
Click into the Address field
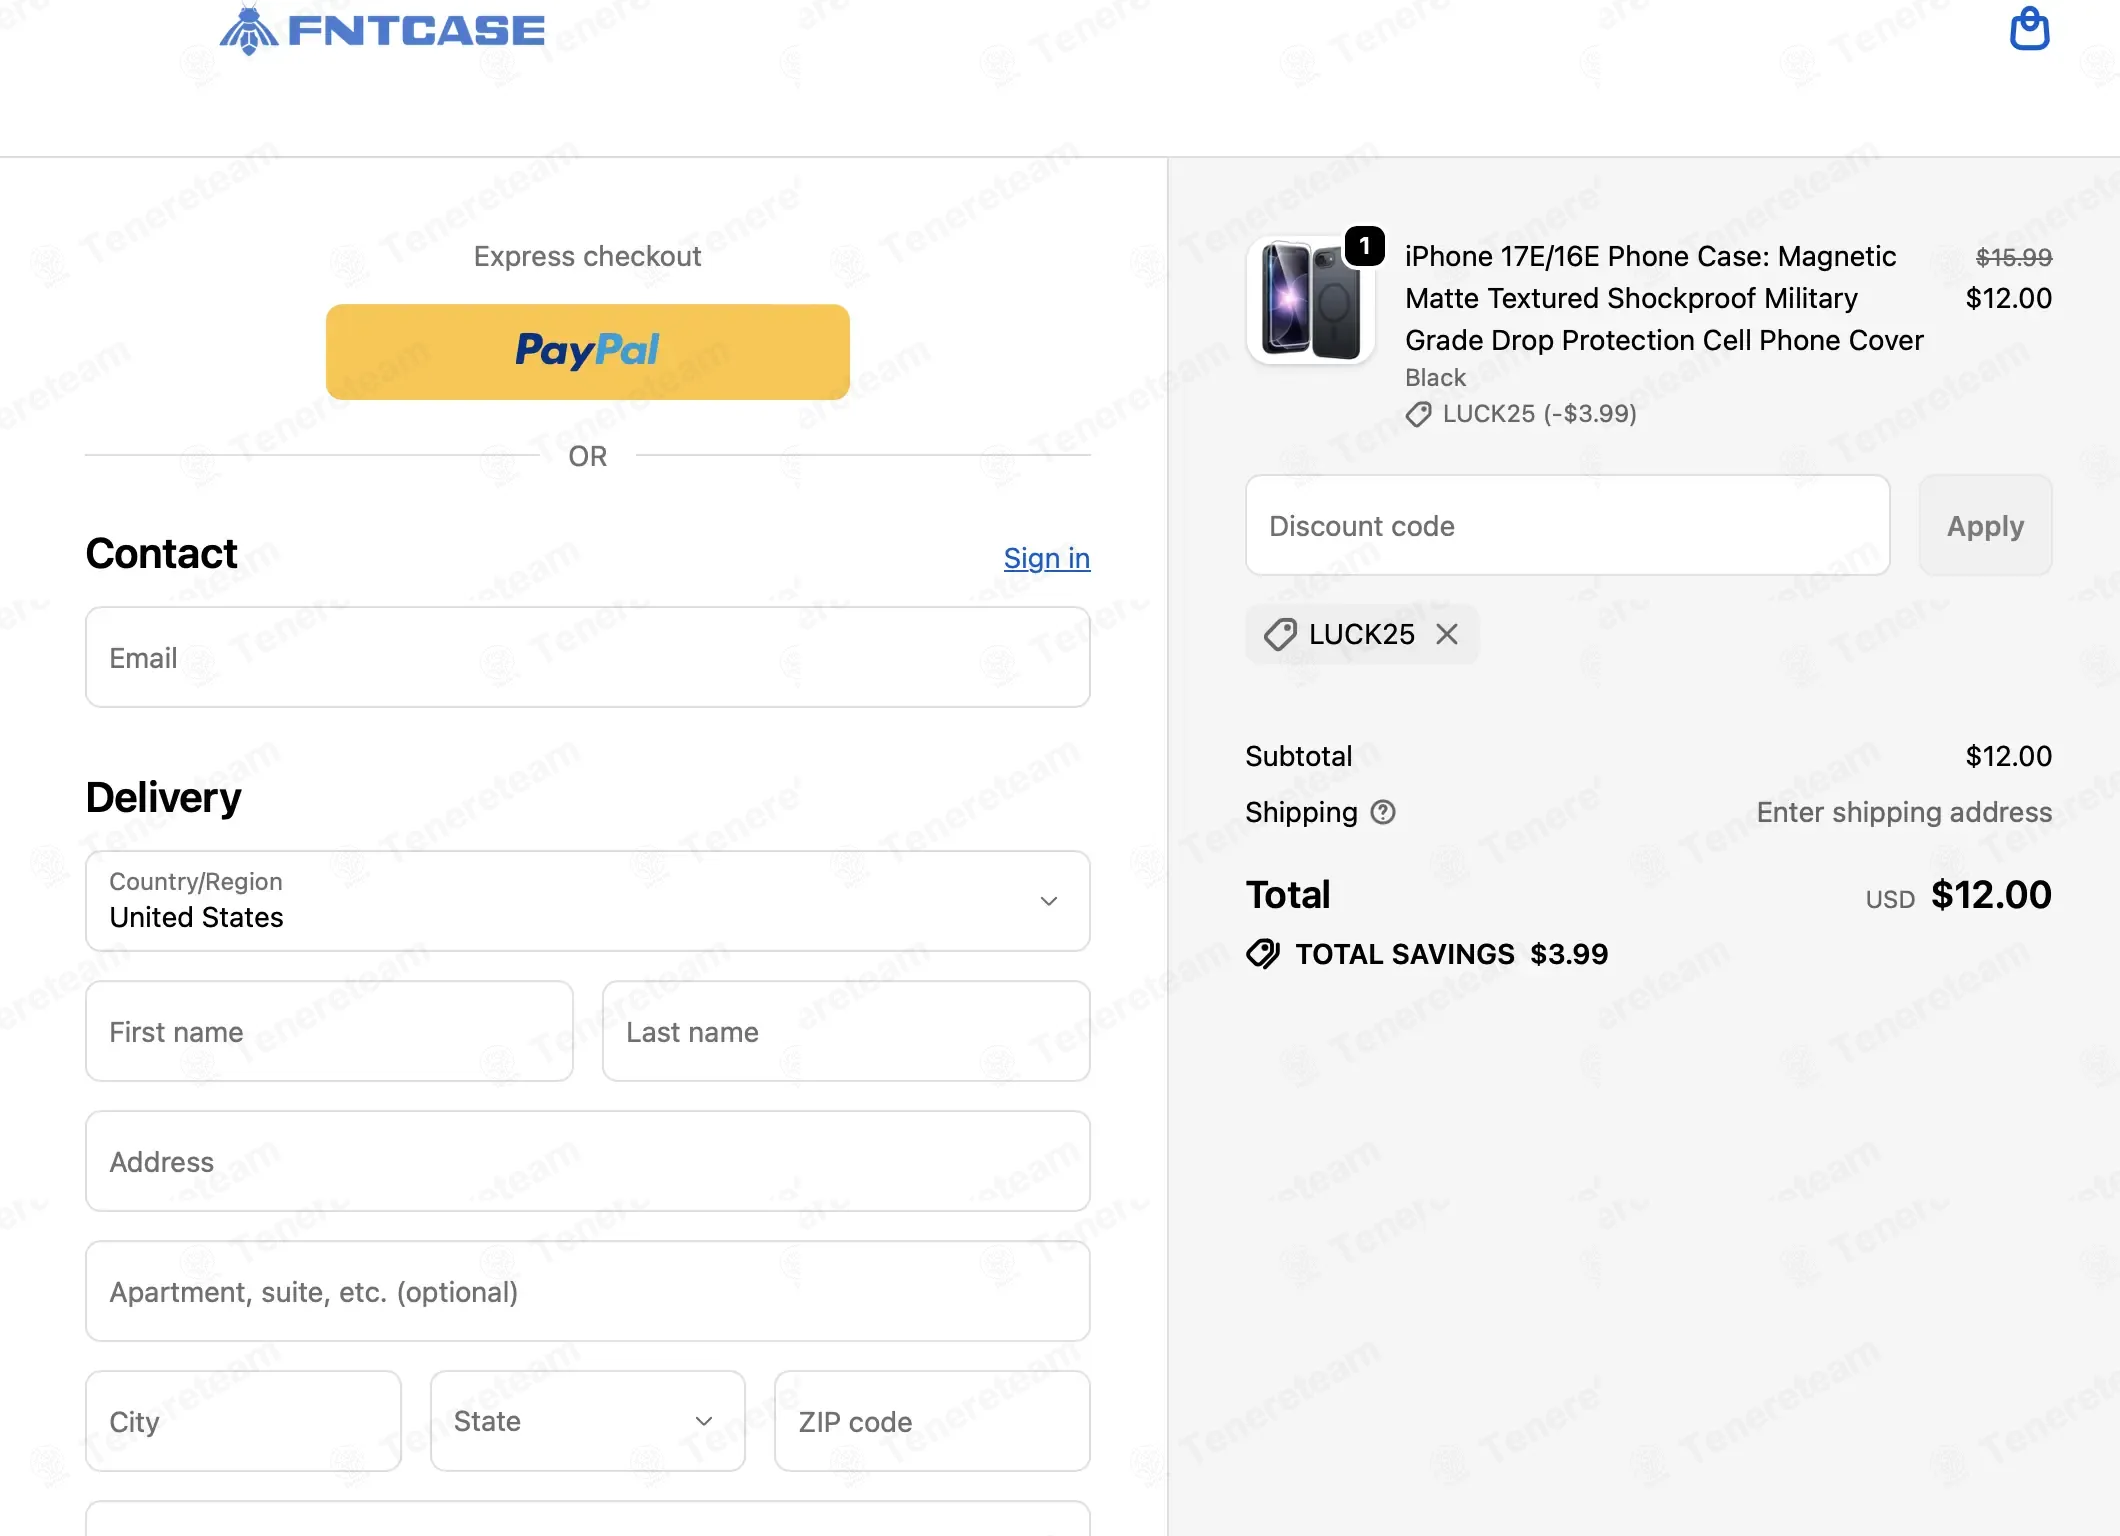[x=588, y=1161]
